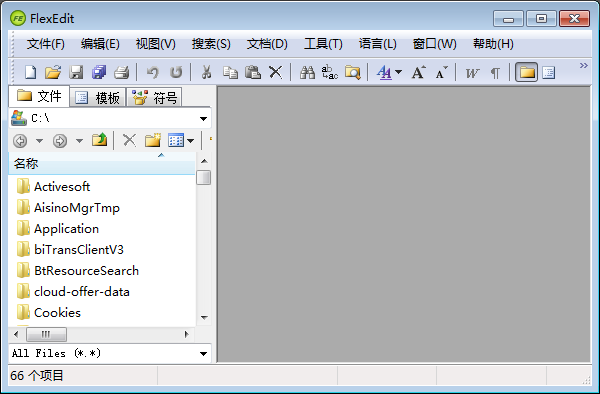
Task: Open Find with binoculars icon
Action: point(307,72)
